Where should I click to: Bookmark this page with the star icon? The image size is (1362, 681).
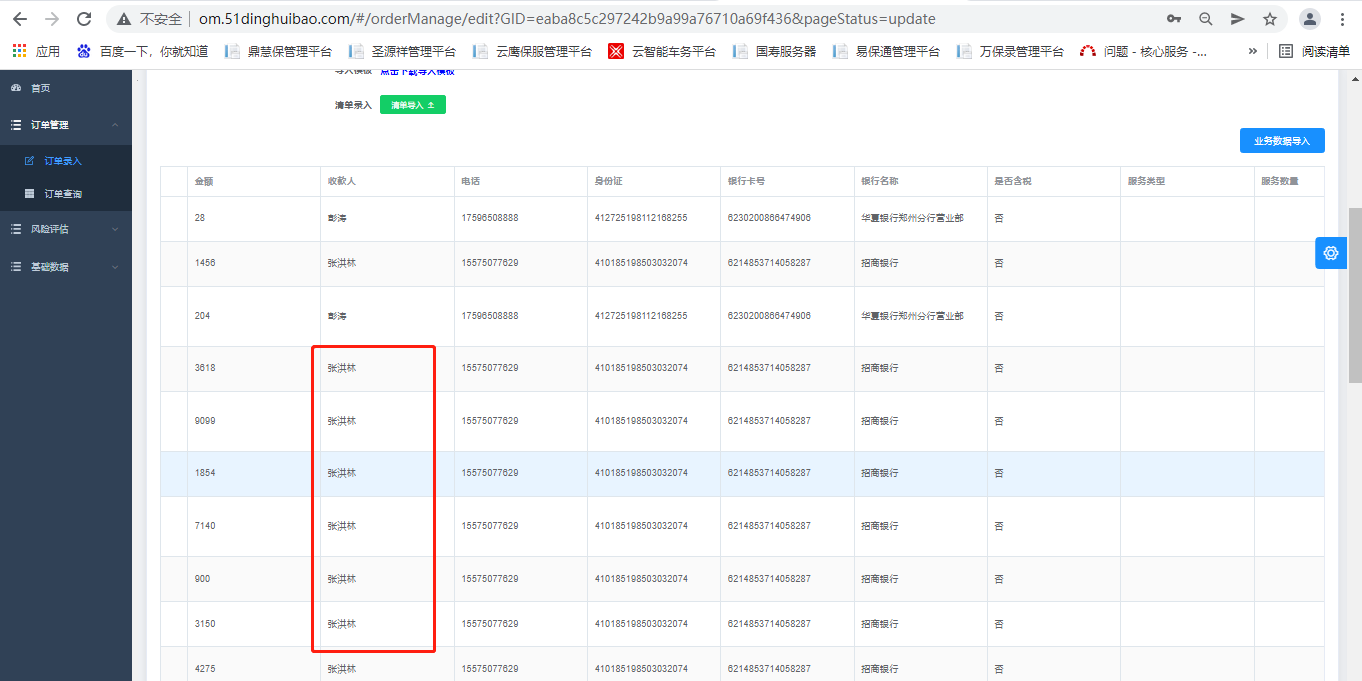coord(1270,19)
